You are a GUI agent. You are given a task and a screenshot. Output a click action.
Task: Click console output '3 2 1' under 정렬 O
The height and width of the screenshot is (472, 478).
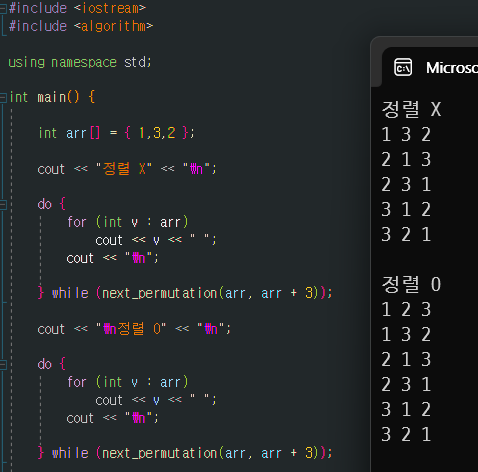point(406,434)
